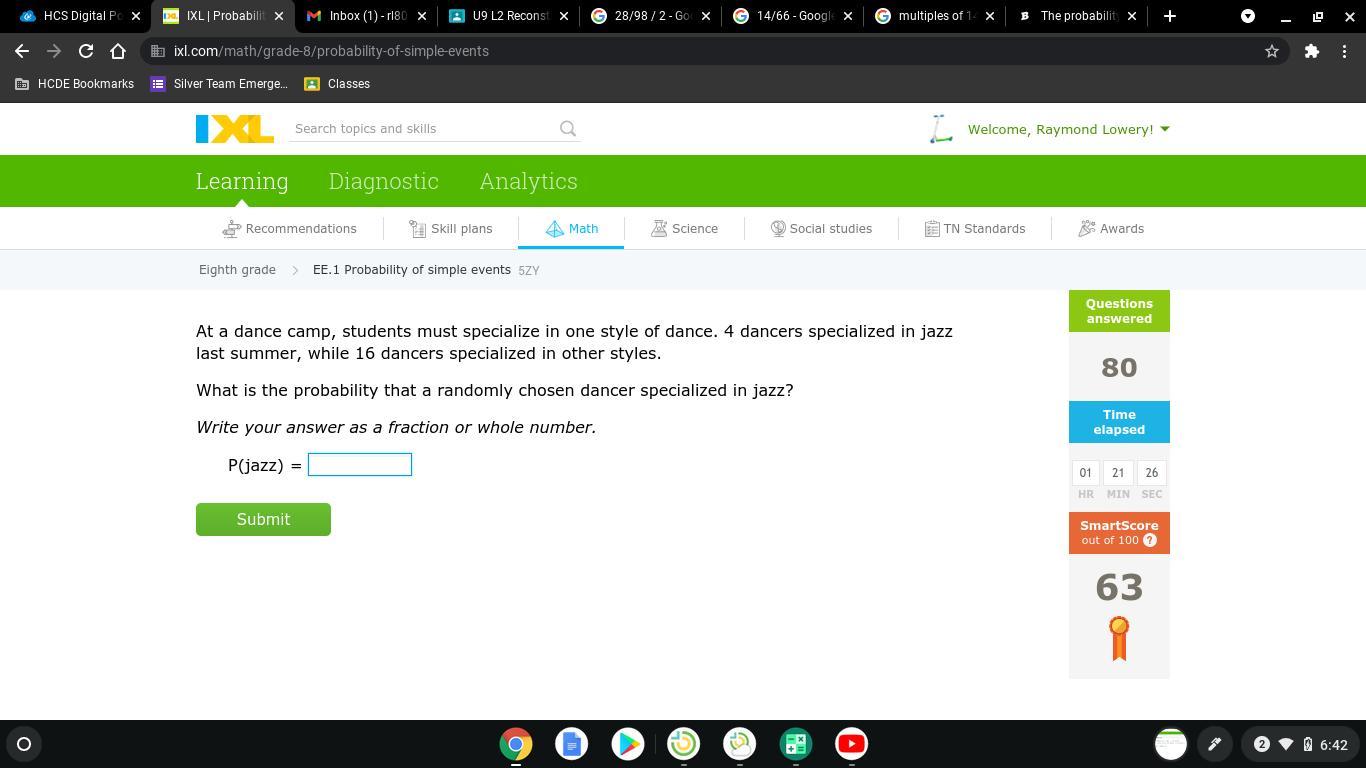1366x768 pixels.
Task: Go to the Recommendations subtab
Action: tap(290, 229)
